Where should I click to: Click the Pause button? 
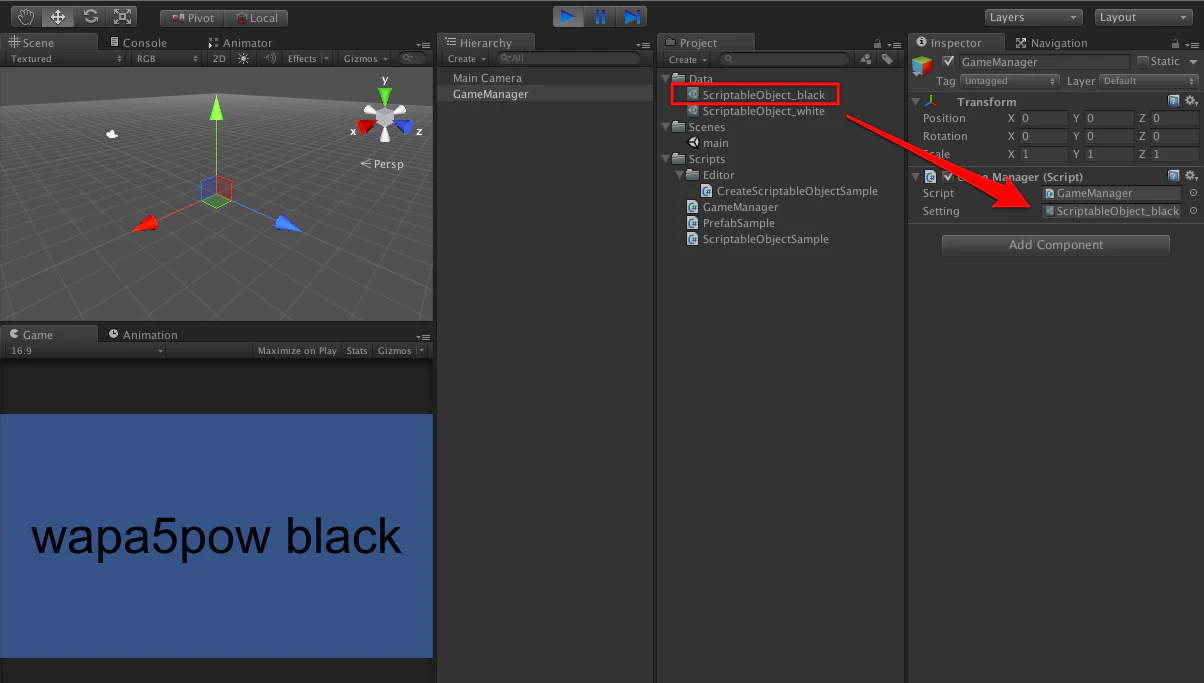point(600,17)
